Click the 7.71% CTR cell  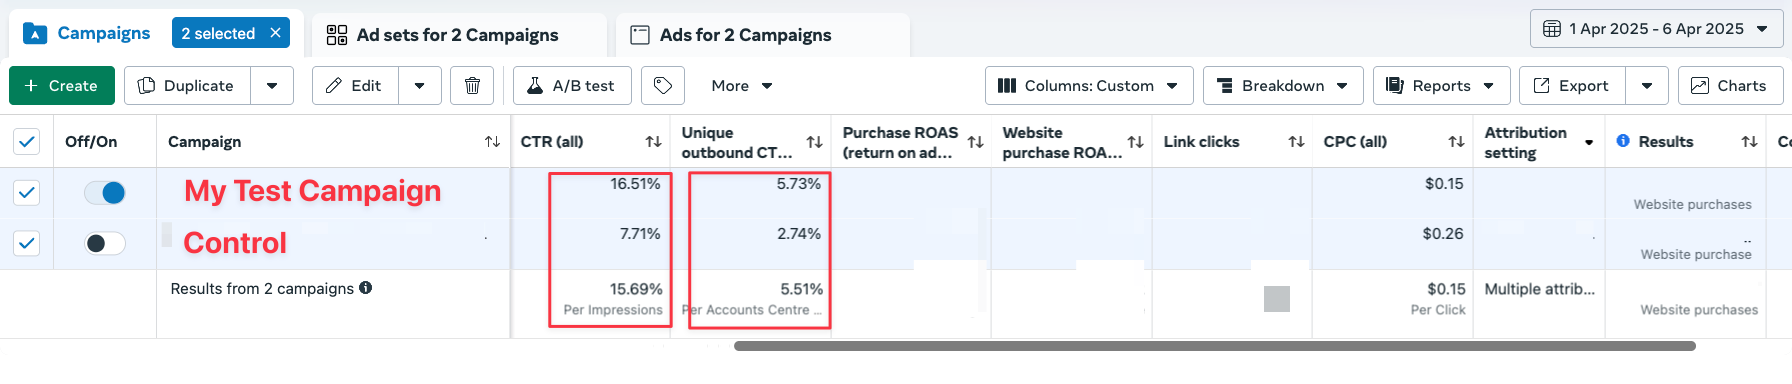(x=640, y=234)
